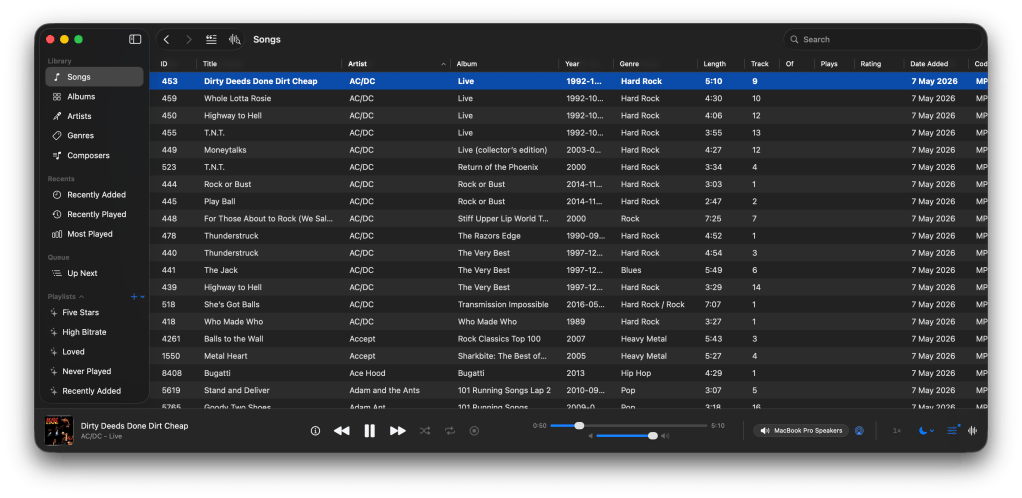
Task: Go back with the left chevron
Action: 167,39
